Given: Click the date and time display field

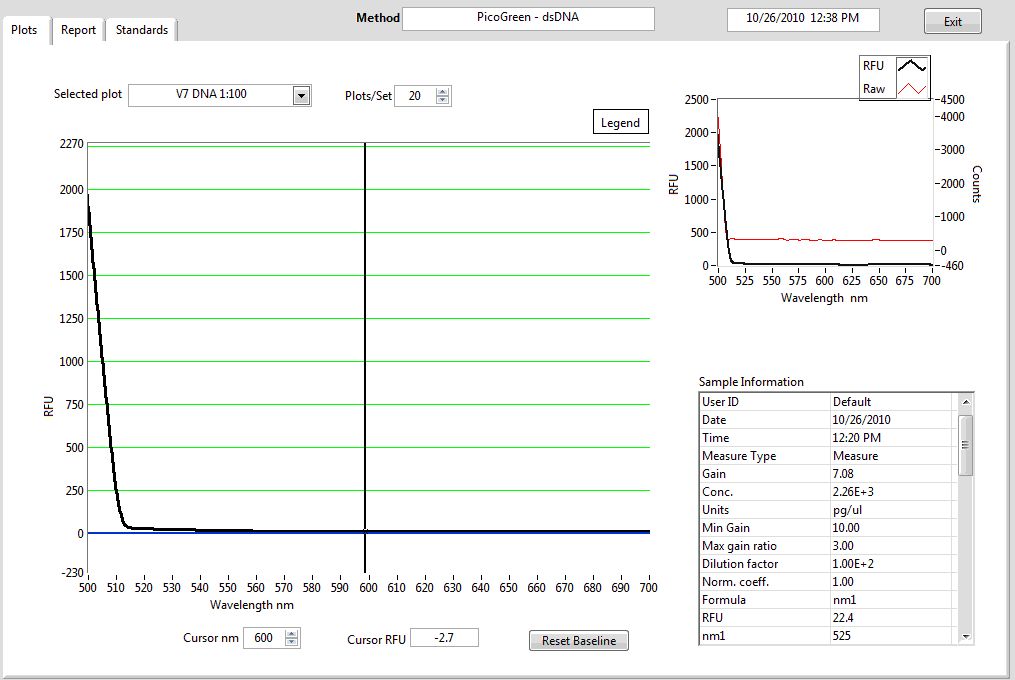Looking at the screenshot, I should pos(803,19).
